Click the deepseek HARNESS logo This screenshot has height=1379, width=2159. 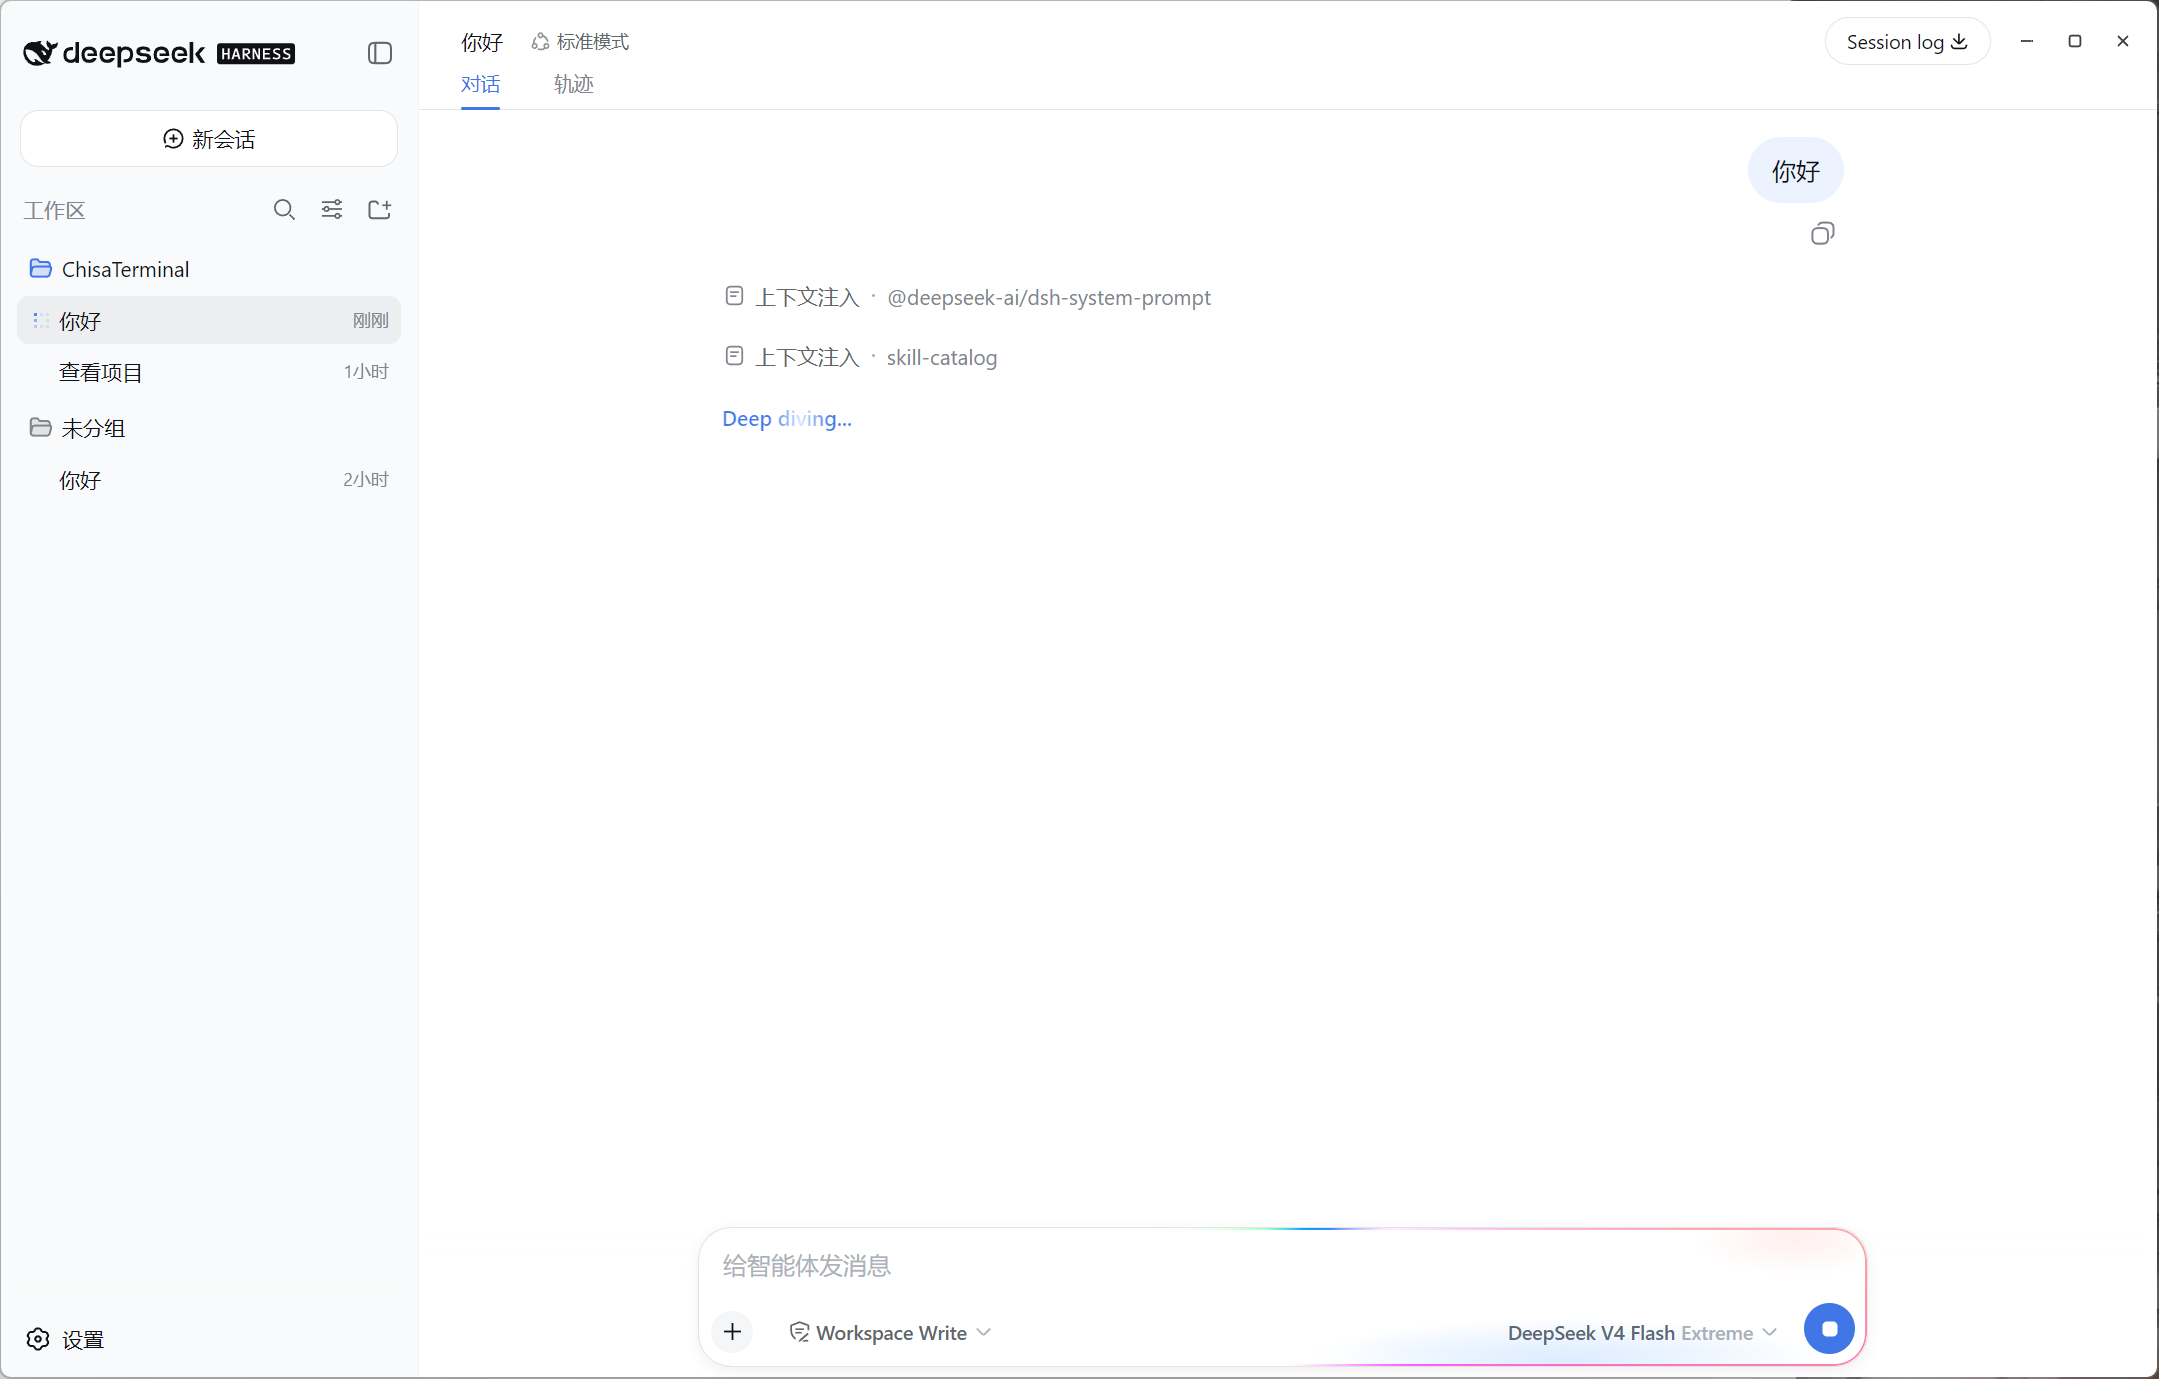coord(159,53)
